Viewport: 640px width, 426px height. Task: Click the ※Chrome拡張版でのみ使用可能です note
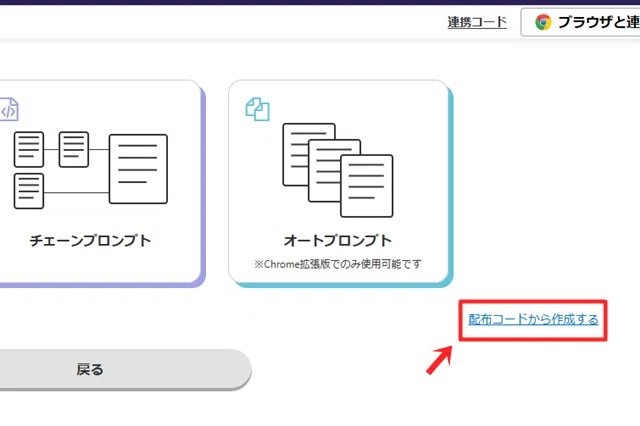point(338,264)
